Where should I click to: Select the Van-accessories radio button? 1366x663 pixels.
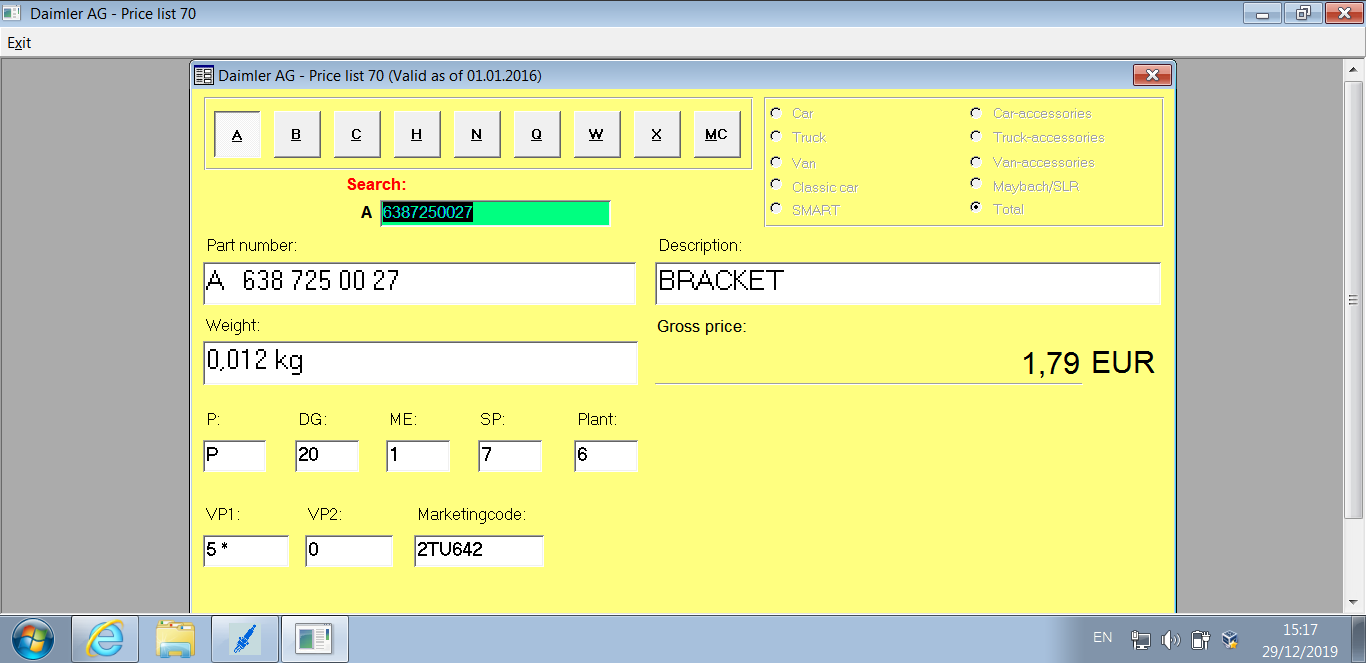point(976,162)
